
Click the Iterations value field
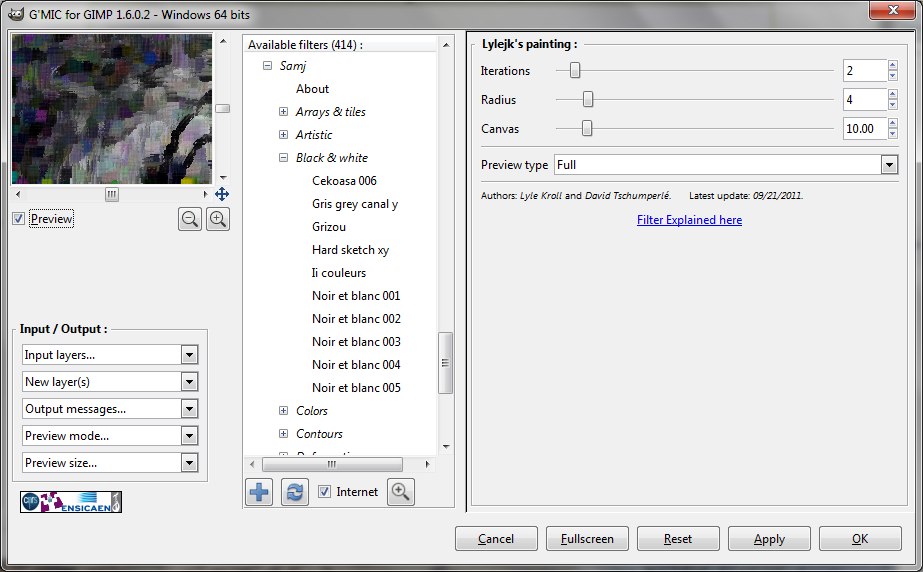(865, 71)
